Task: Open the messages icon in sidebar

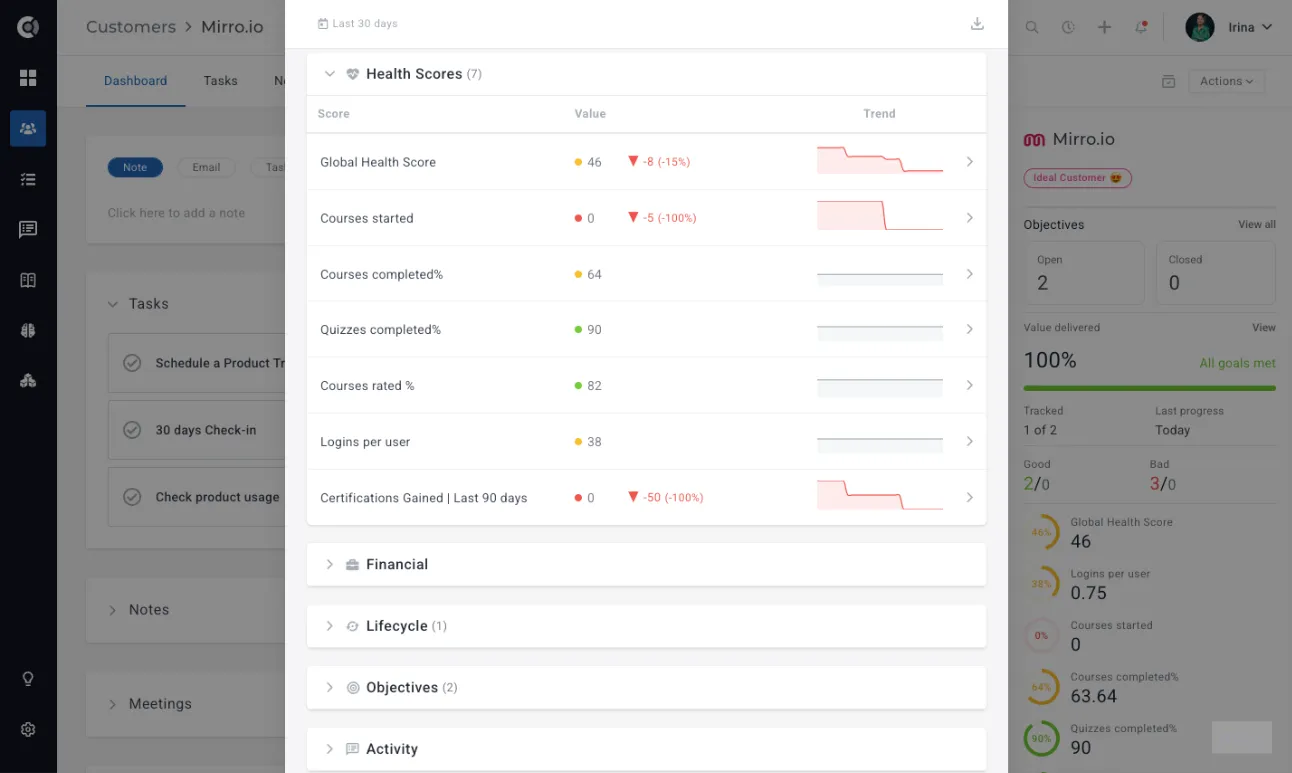Action: pyautogui.click(x=28, y=230)
